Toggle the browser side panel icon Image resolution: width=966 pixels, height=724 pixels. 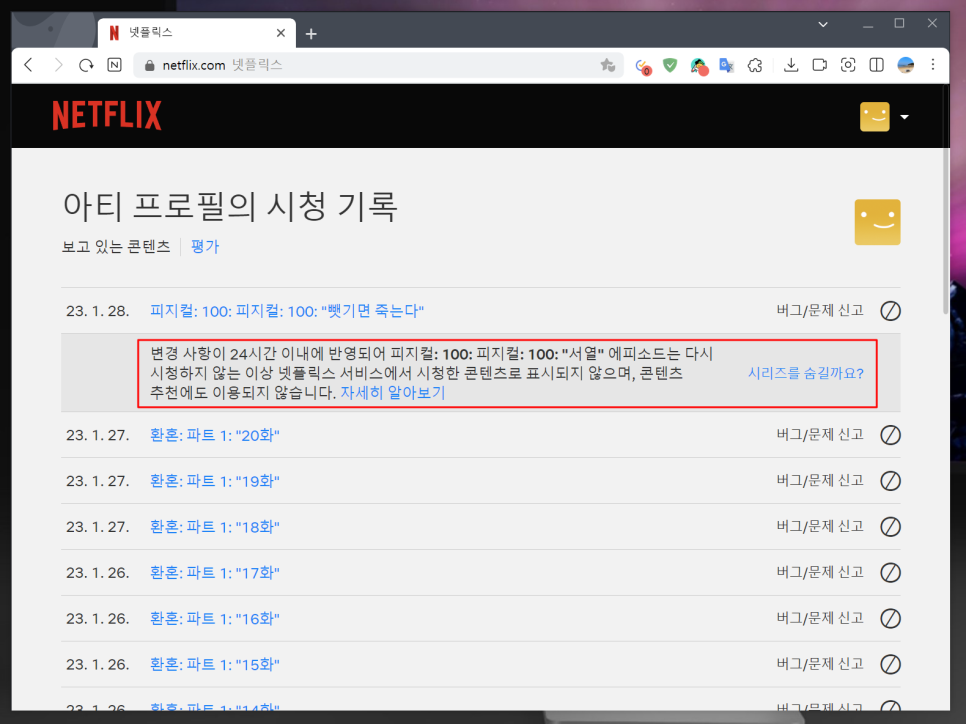click(876, 65)
